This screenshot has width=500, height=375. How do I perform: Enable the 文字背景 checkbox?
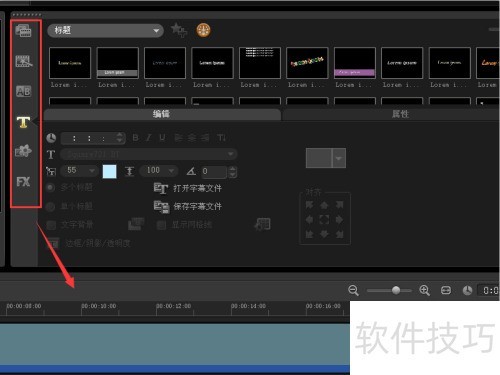tap(51, 225)
